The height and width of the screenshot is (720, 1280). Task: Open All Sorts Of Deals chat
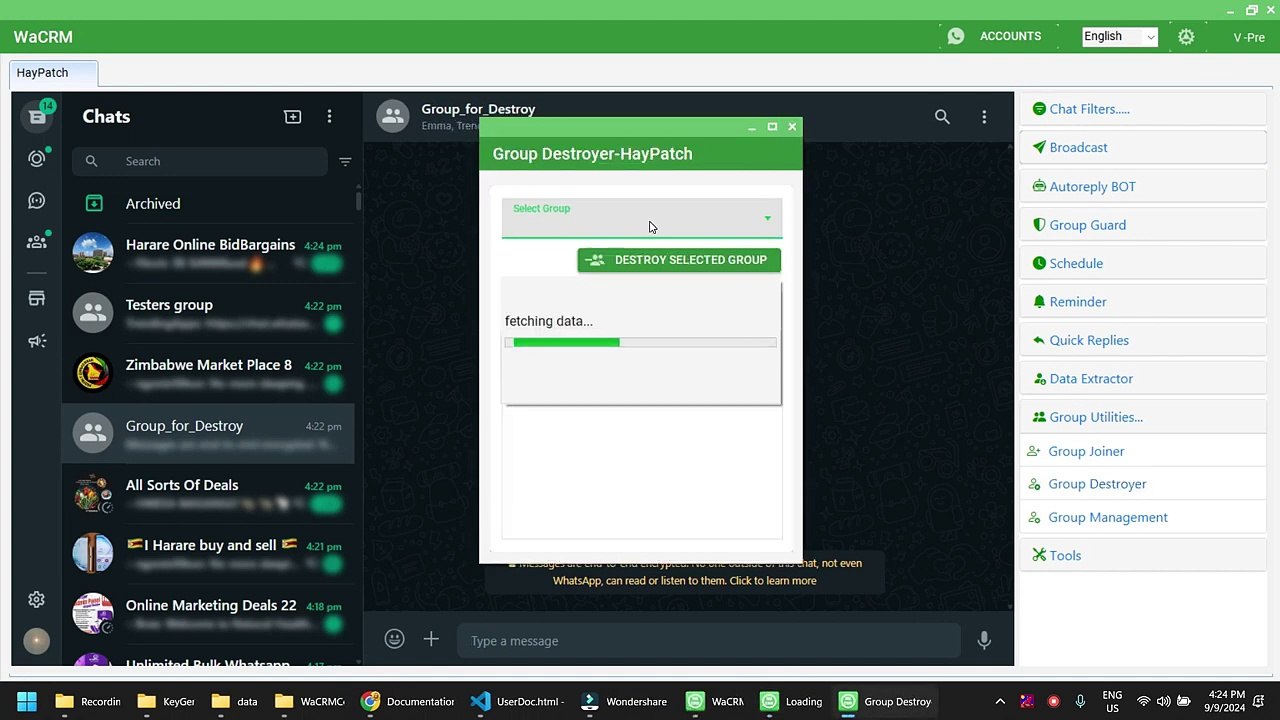[208, 494]
